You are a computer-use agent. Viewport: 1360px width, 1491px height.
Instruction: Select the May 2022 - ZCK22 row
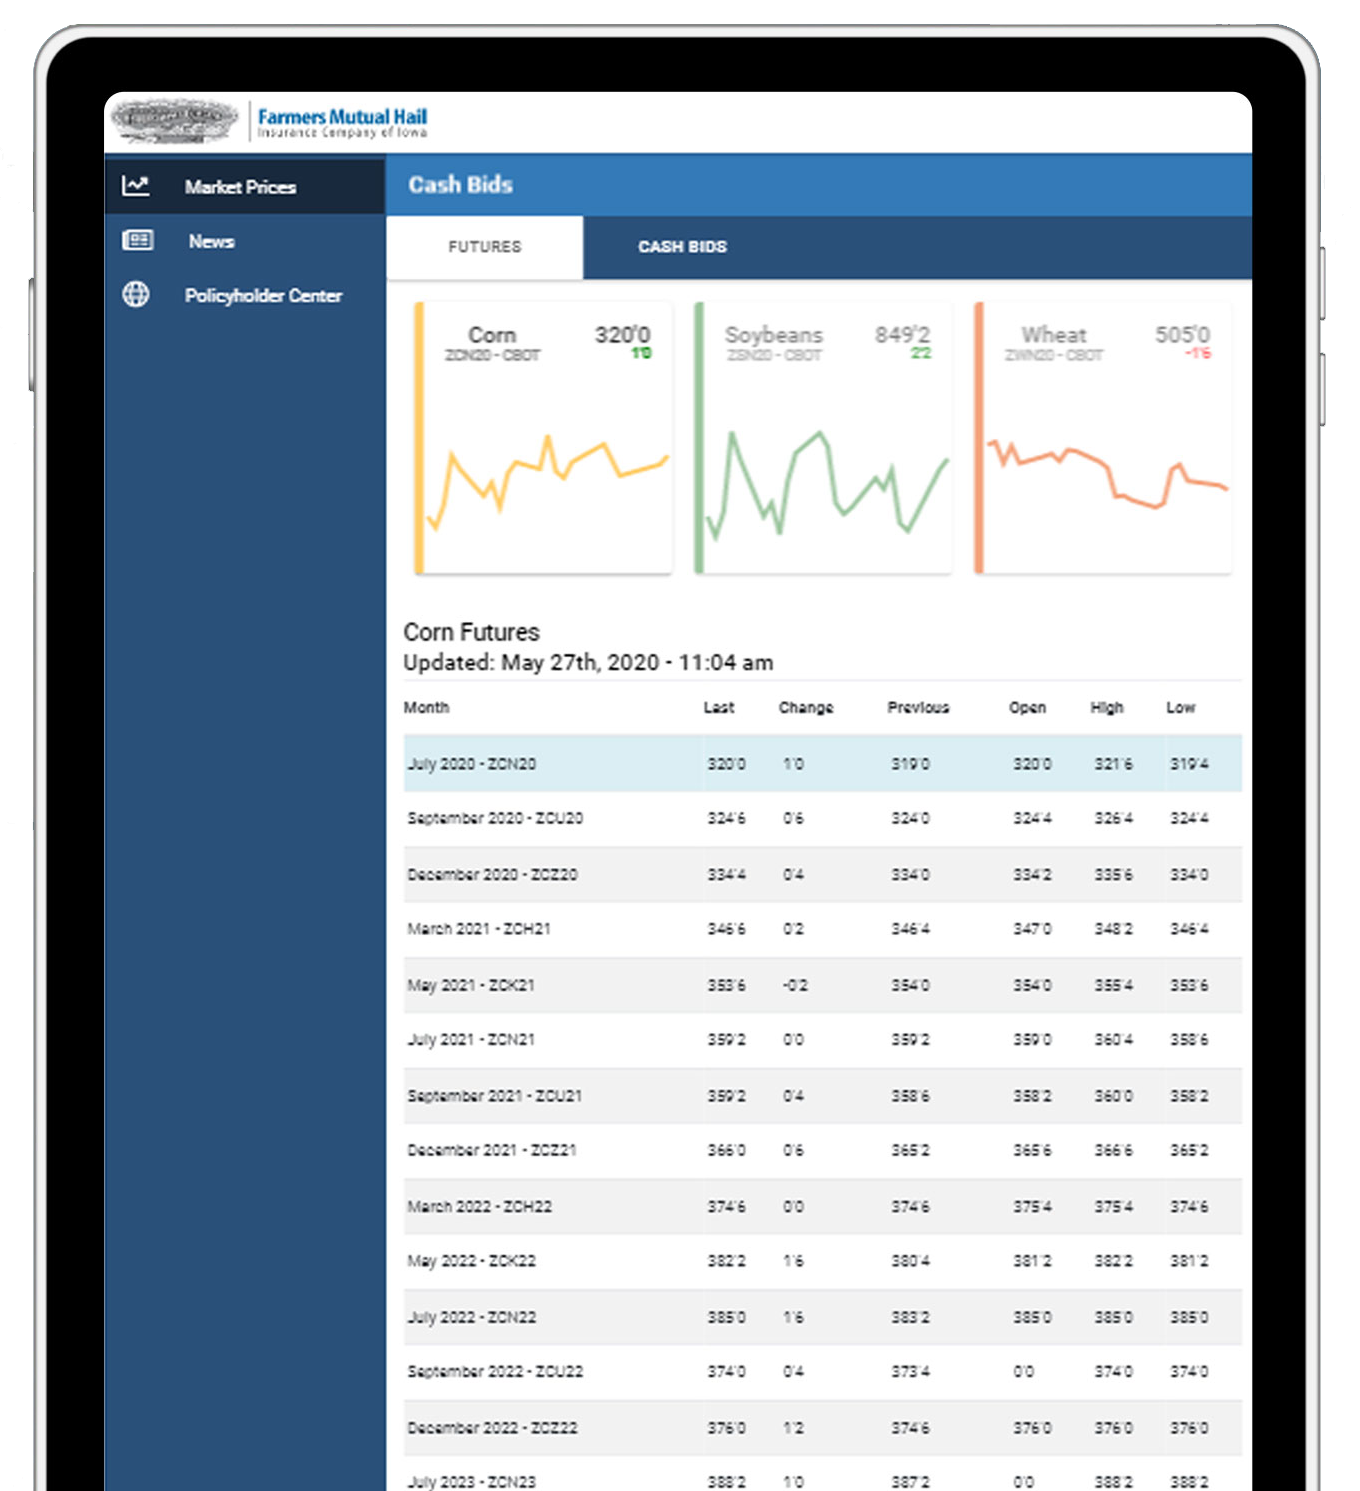click(x=823, y=1262)
